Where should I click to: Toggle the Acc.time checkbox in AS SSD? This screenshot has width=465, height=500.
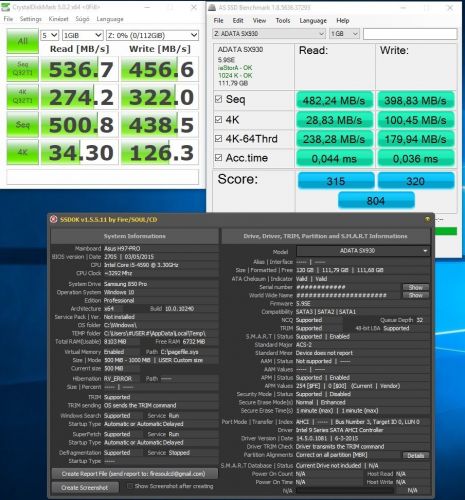click(x=219, y=158)
